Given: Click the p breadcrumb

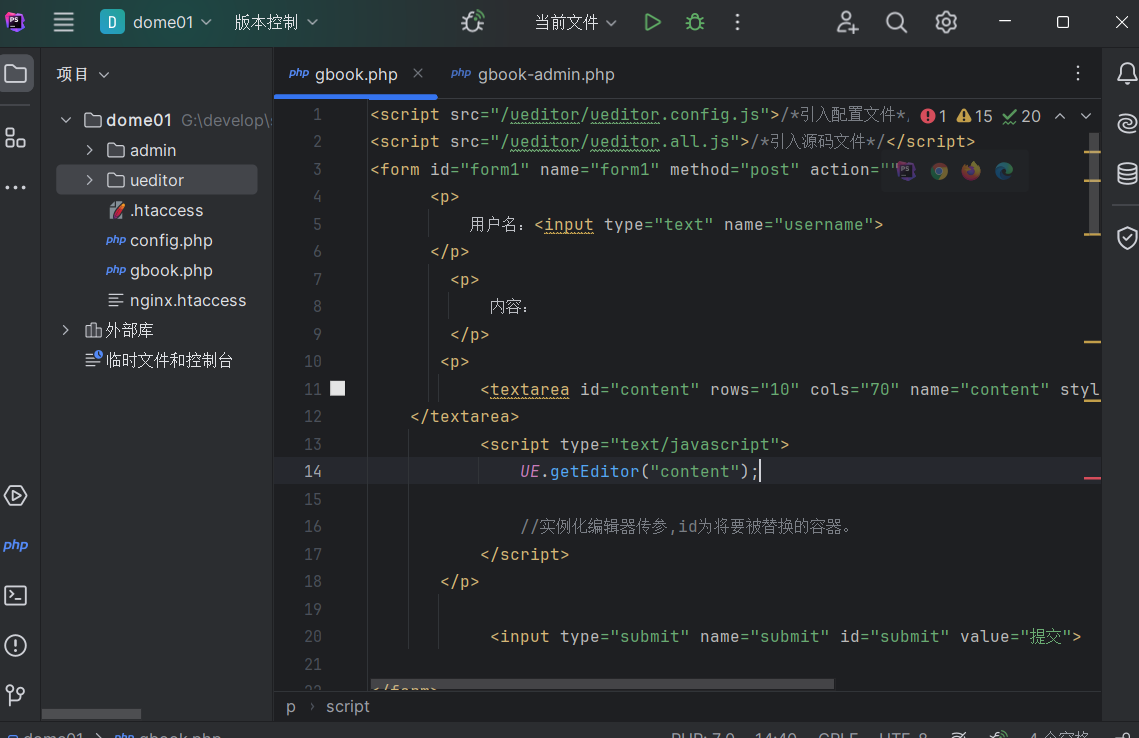Looking at the screenshot, I should point(291,707).
